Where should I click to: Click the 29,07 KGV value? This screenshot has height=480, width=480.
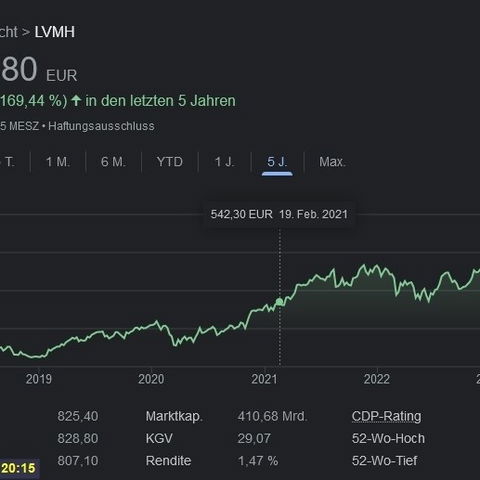254,438
